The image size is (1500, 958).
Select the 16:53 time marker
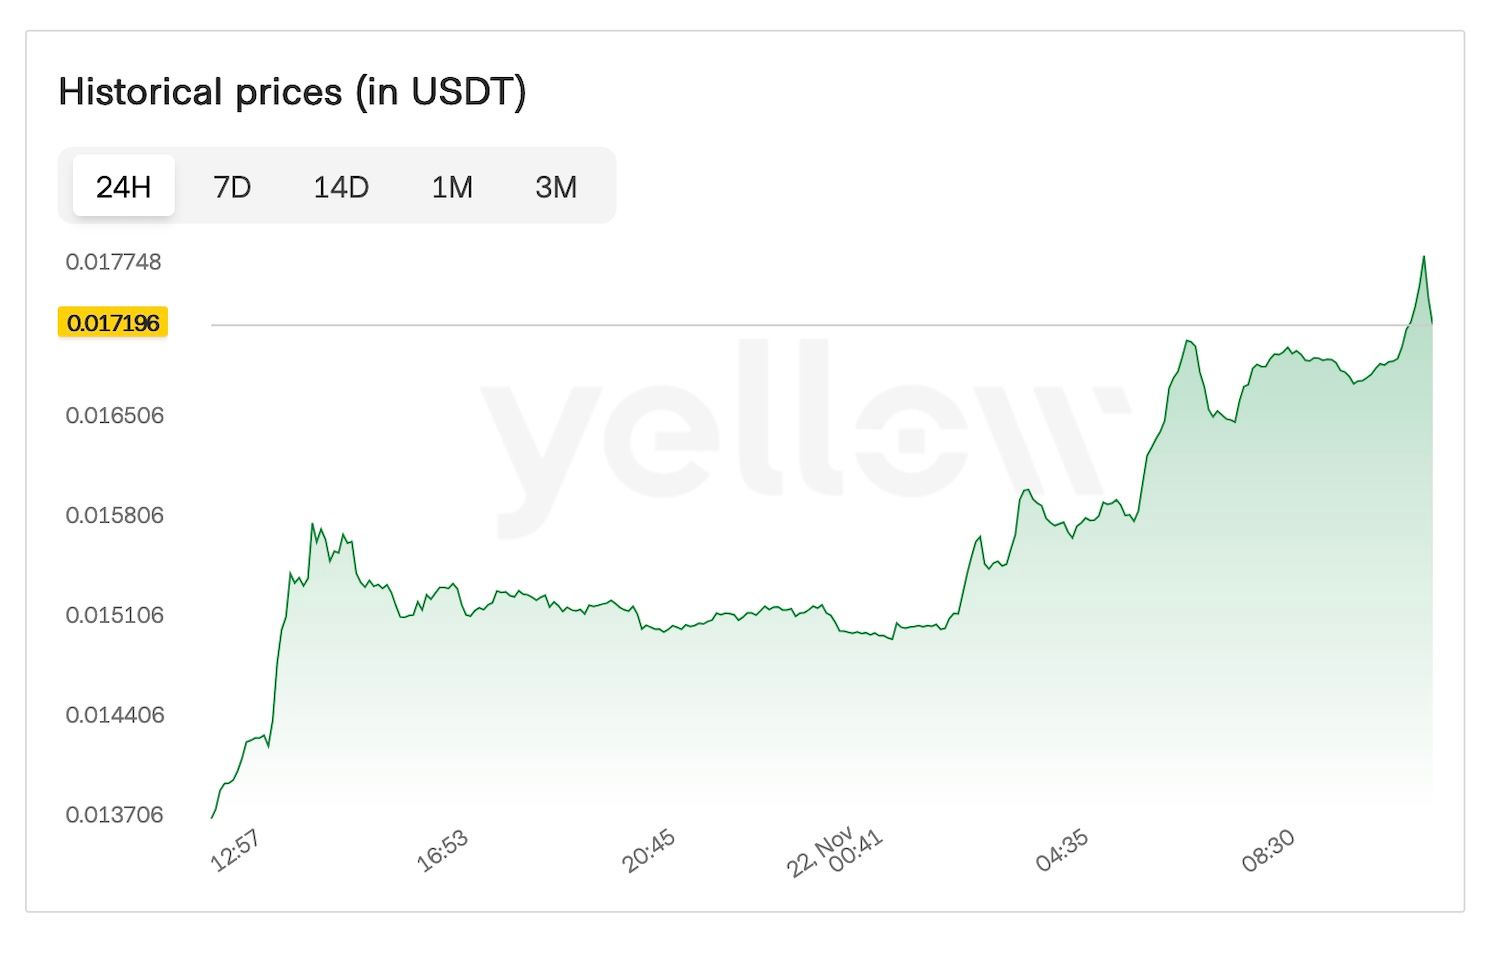click(442, 851)
